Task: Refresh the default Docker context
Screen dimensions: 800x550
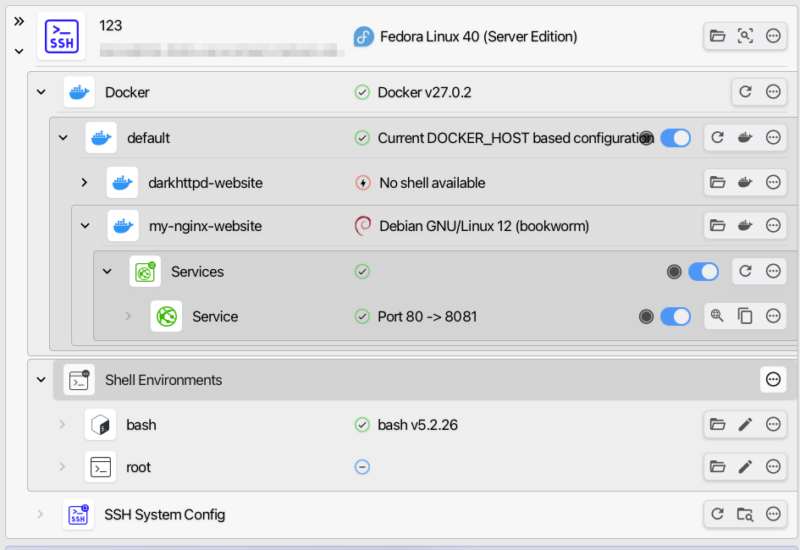Action: point(717,137)
